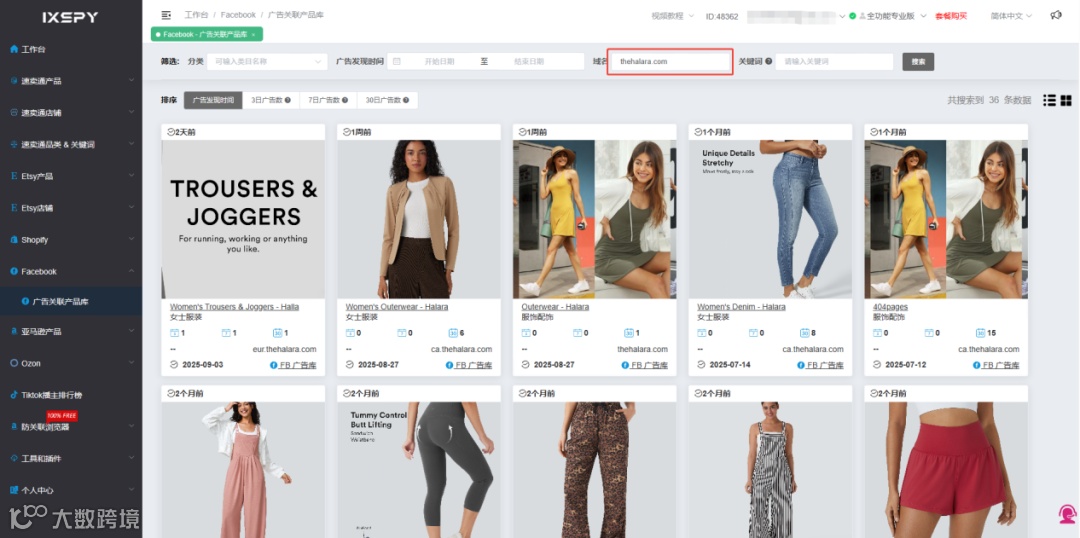Click 工作台 breadcrumb link
The width and height of the screenshot is (1080, 538).
pos(196,15)
